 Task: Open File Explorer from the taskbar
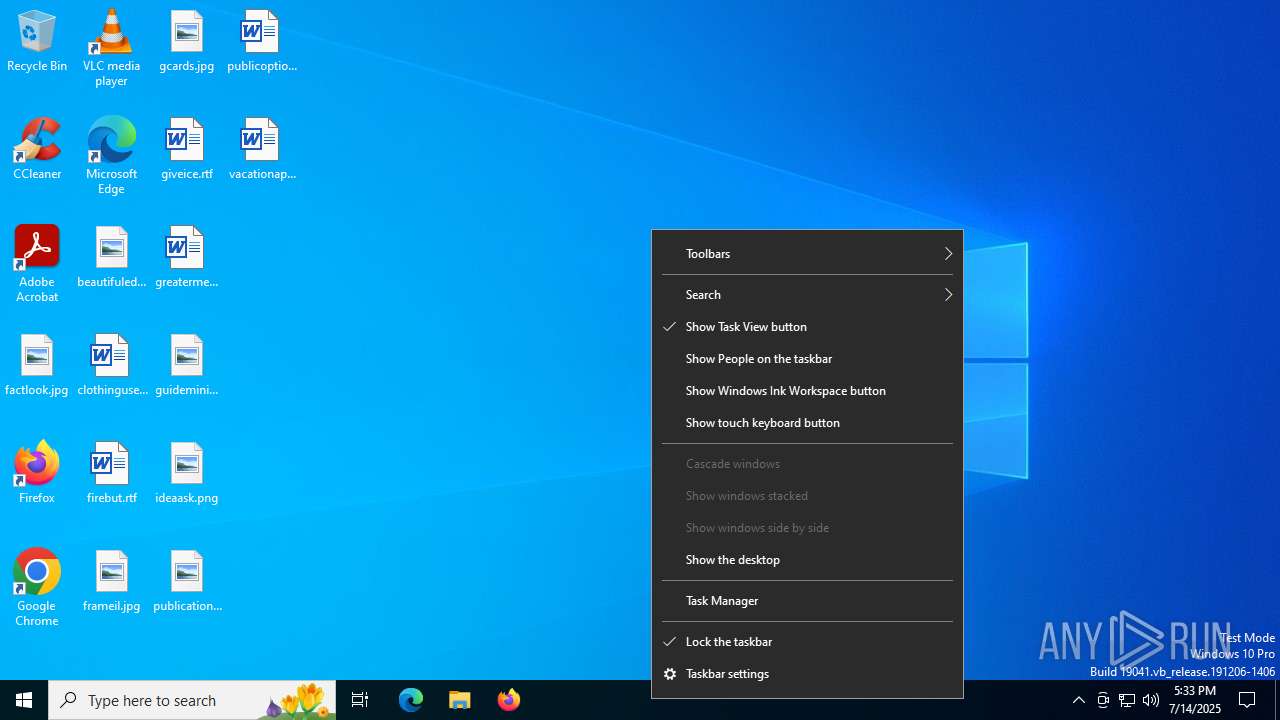click(460, 700)
